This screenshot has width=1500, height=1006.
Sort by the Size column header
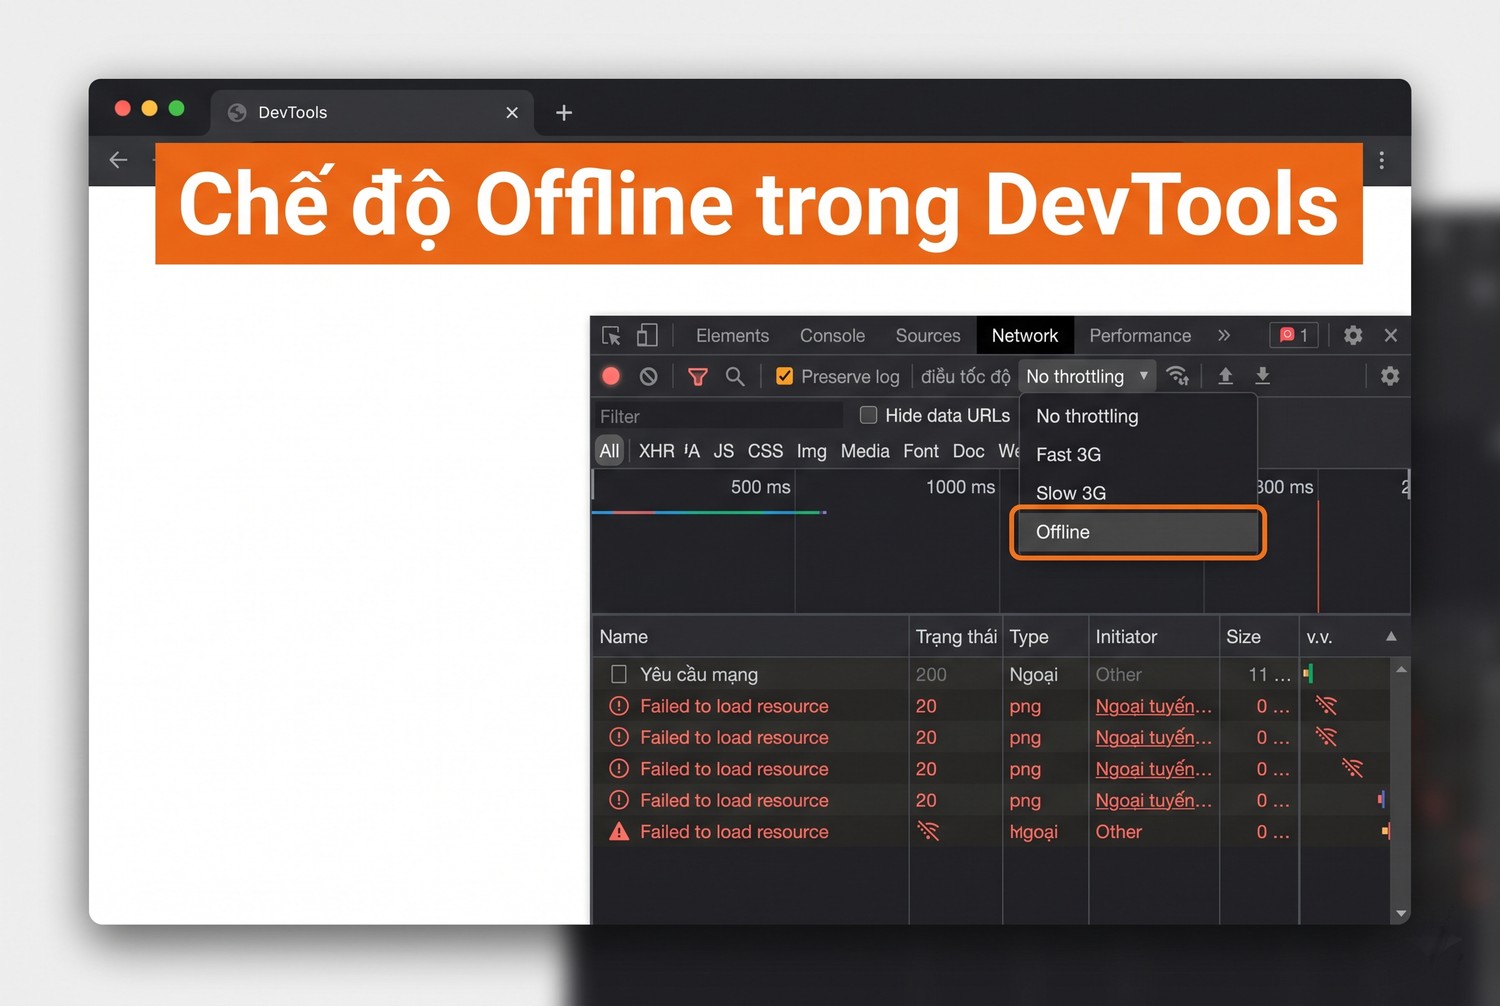coord(1259,637)
